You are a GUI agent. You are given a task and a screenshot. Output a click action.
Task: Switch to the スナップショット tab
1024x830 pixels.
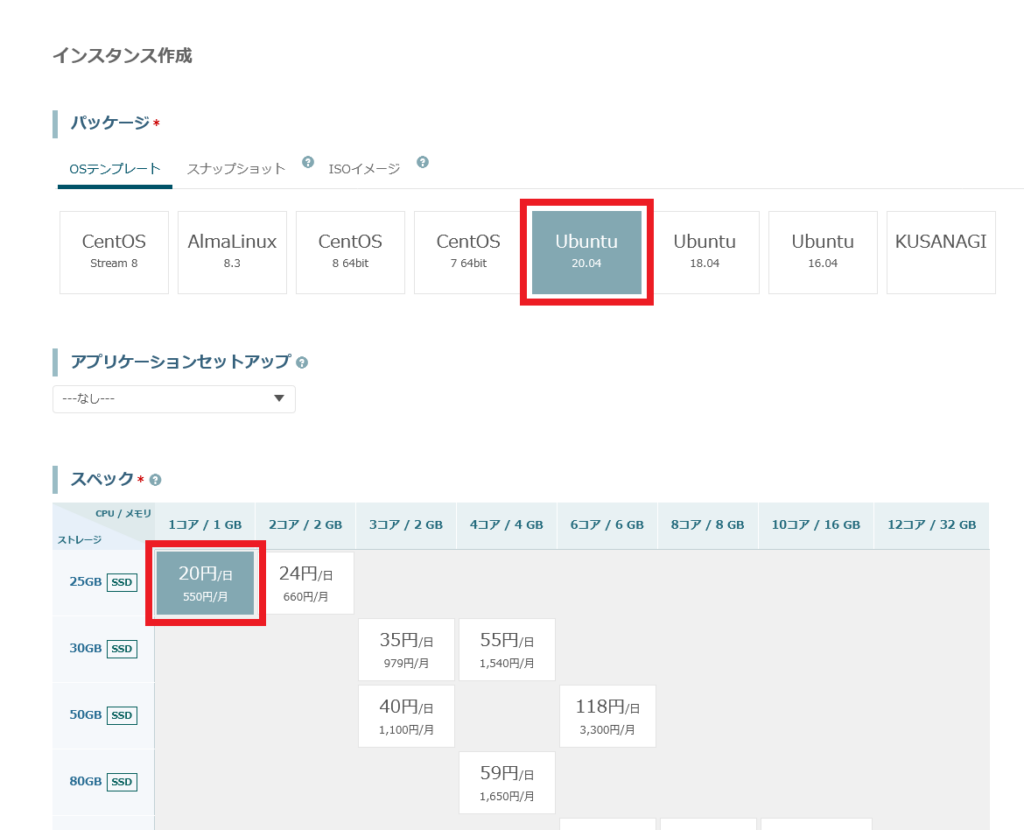tap(236, 169)
